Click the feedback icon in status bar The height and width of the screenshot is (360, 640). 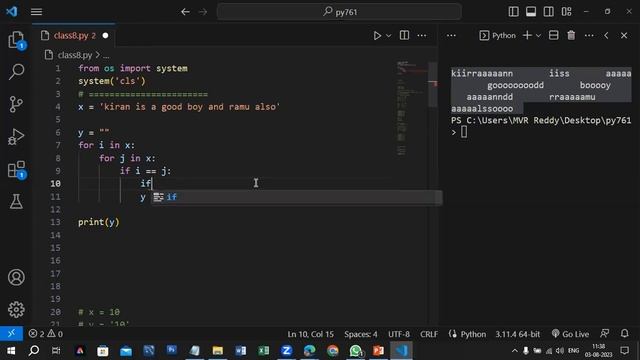tap(605, 333)
